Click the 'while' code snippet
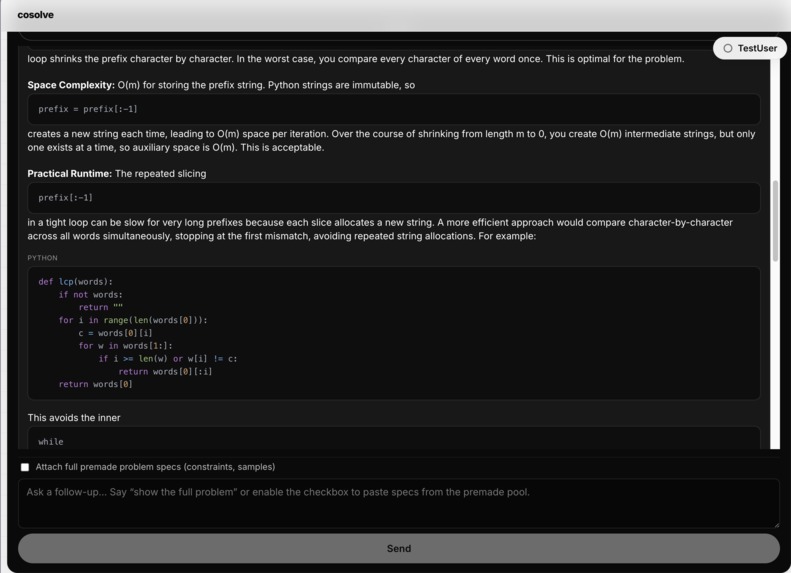Image resolution: width=791 pixels, height=573 pixels. point(51,442)
